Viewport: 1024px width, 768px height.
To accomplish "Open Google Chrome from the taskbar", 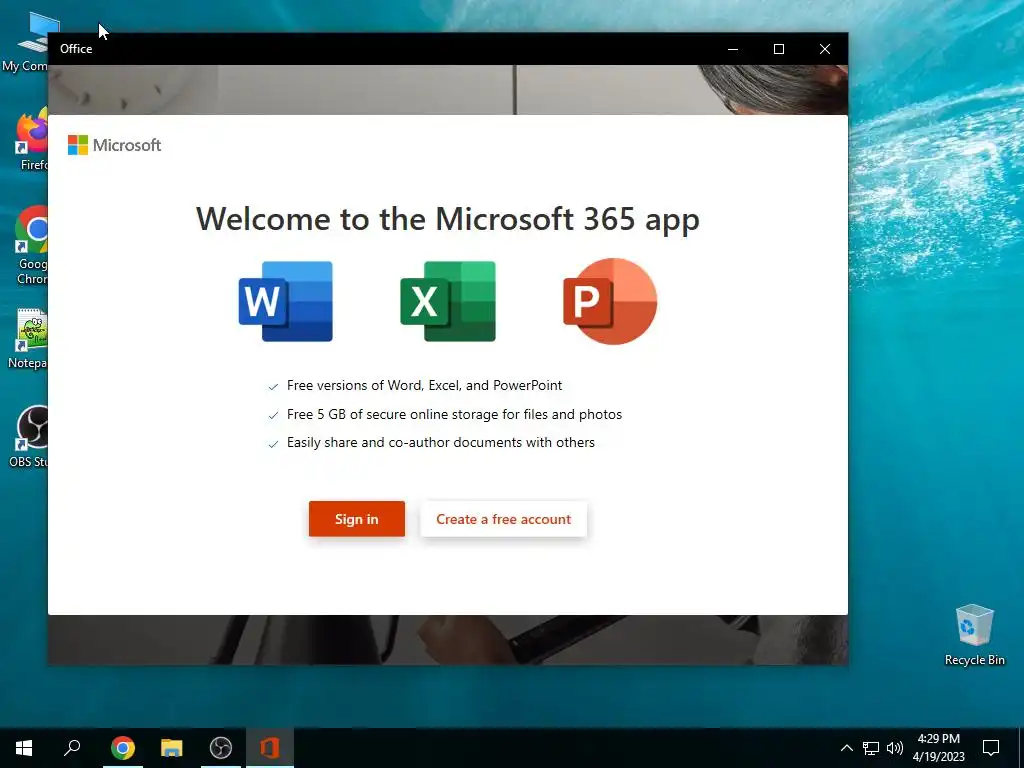I will 123,748.
